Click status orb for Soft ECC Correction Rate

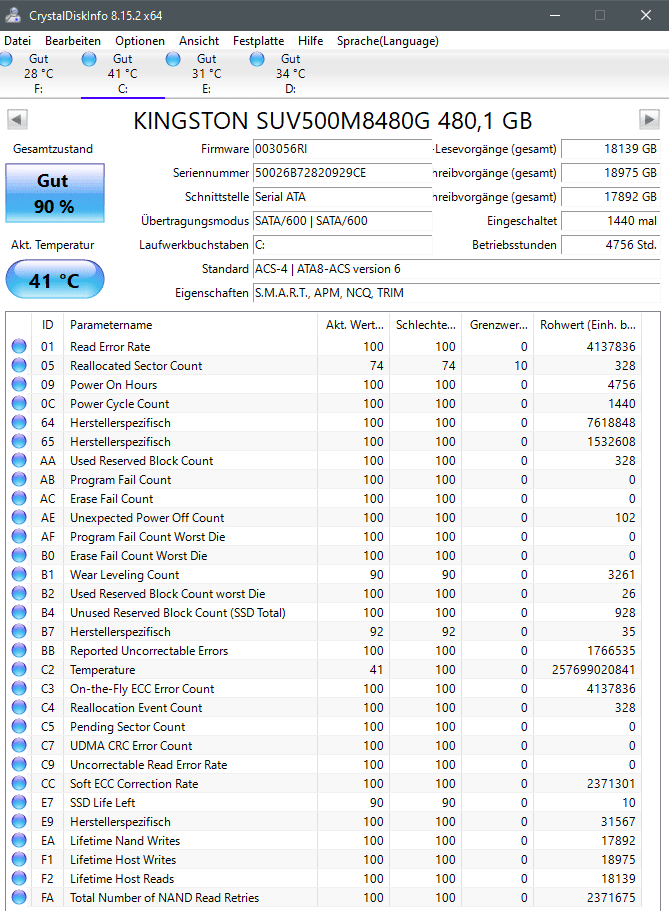19,783
